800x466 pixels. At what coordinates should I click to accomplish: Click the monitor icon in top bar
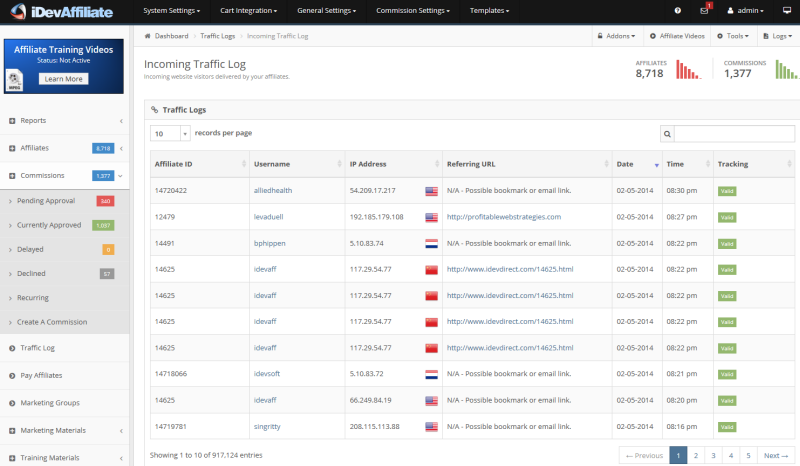787,11
